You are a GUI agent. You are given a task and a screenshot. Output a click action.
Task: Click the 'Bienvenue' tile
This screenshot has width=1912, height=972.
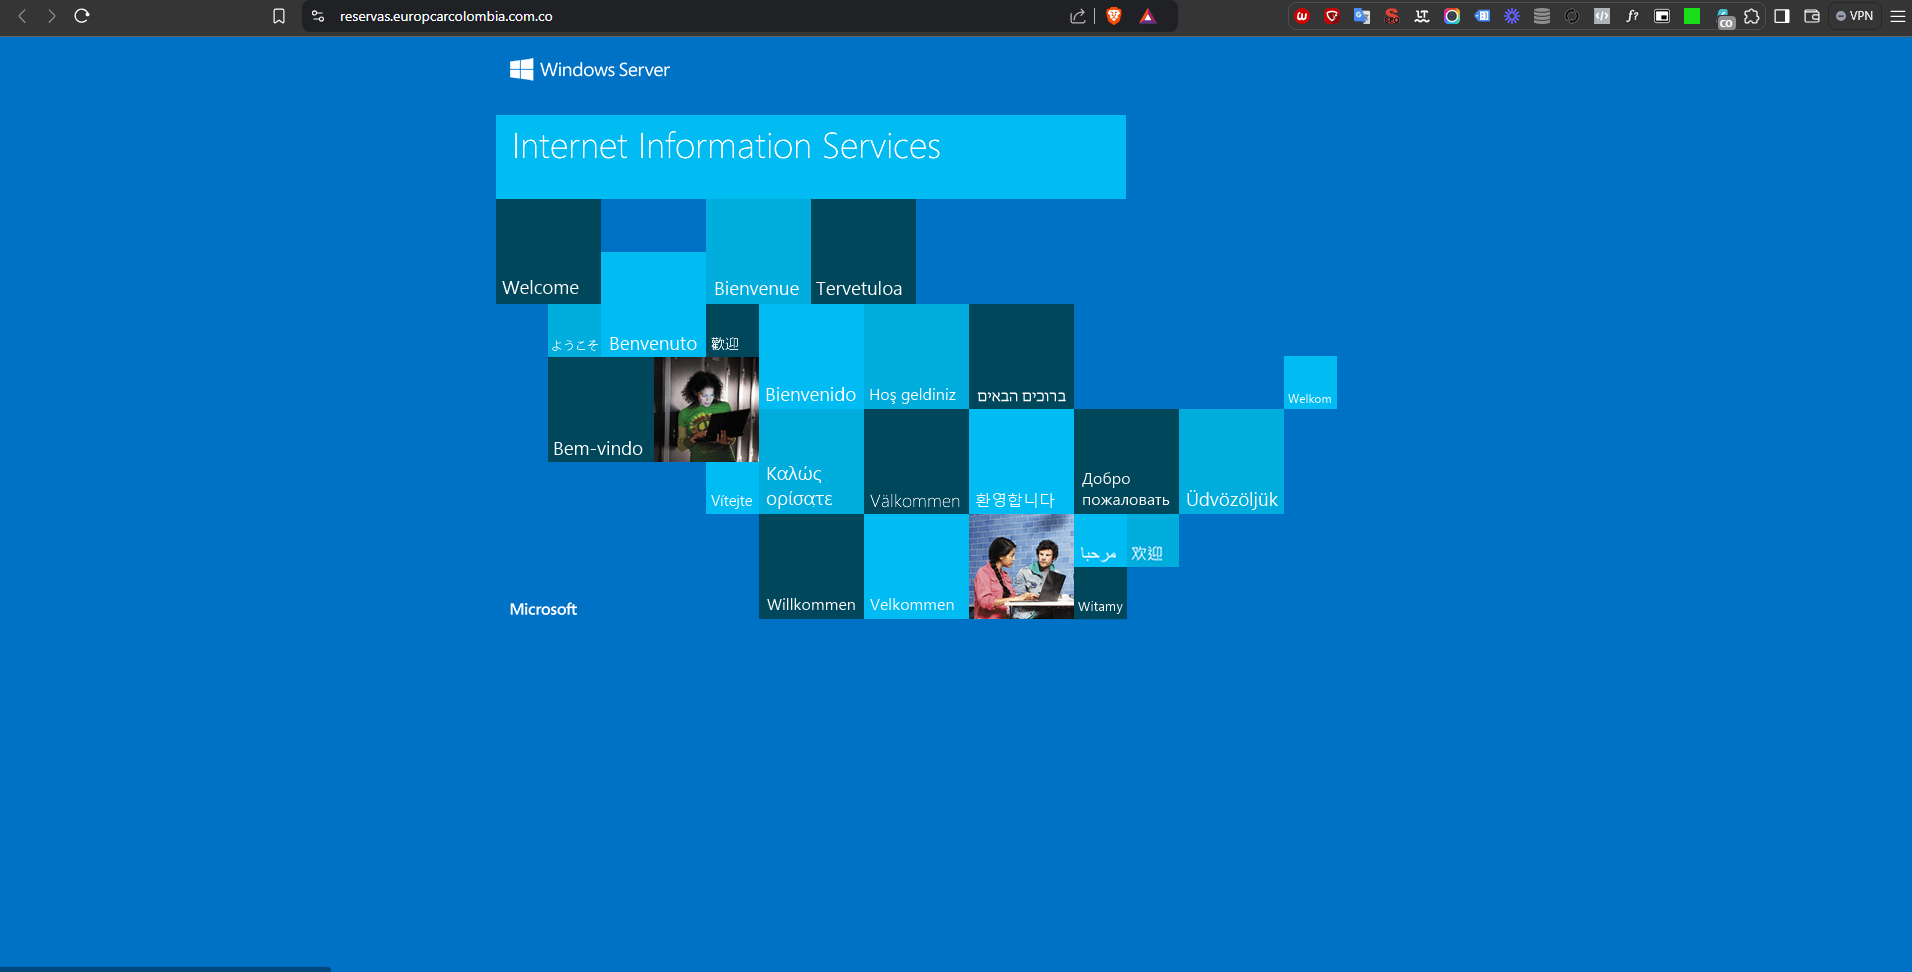[x=758, y=251]
